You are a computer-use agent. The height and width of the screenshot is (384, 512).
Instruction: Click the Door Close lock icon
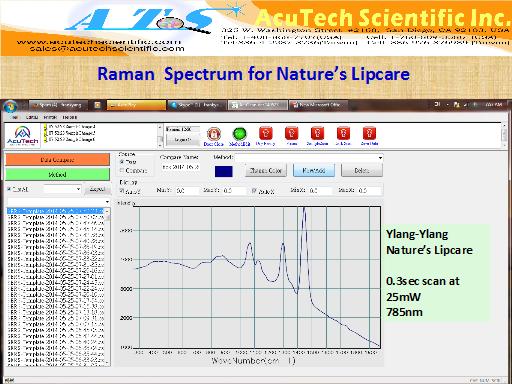tap(213, 134)
